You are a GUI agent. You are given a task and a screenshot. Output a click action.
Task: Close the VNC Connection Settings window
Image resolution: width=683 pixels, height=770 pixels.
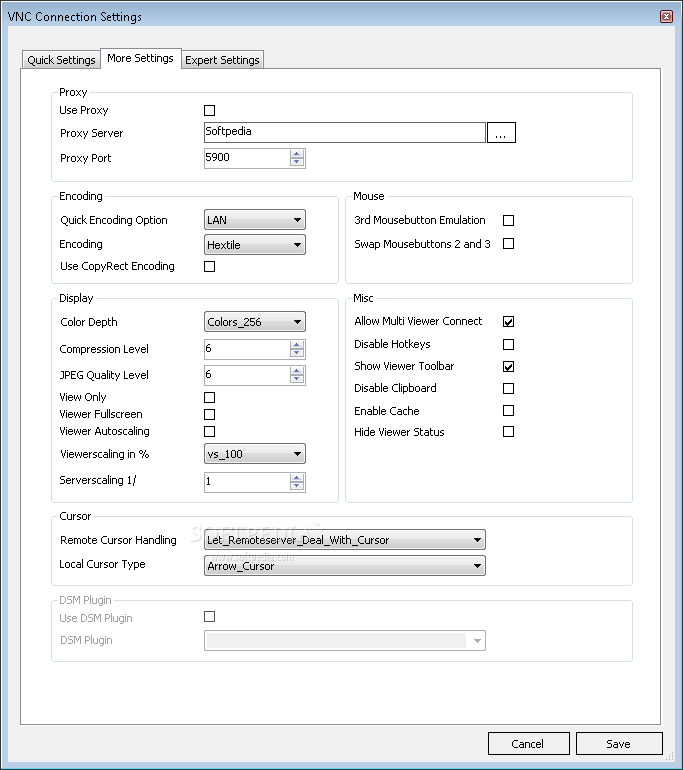pyautogui.click(x=666, y=17)
